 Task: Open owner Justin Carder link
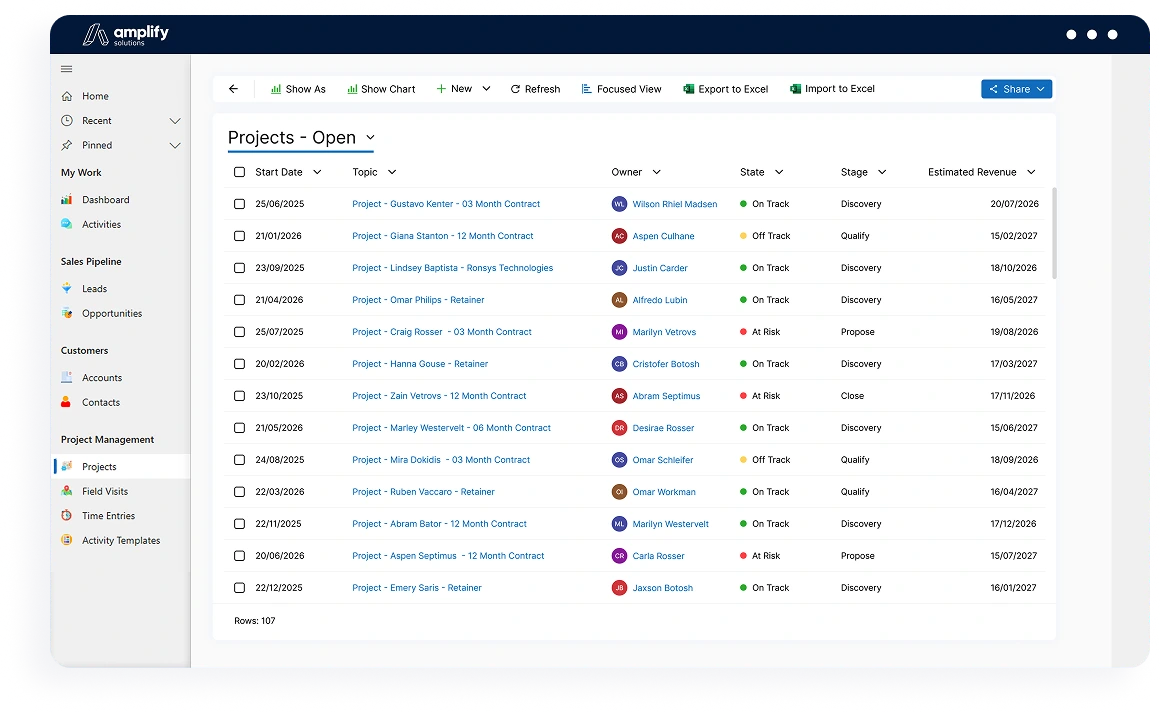coord(660,268)
